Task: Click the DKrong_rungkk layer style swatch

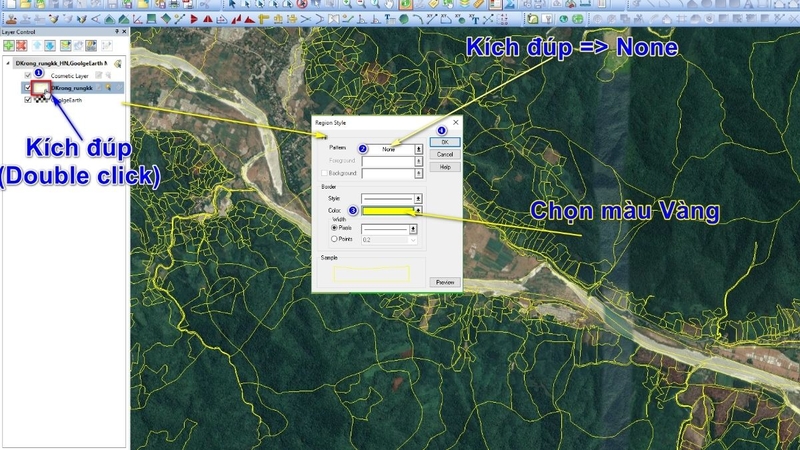Action: (x=40, y=88)
